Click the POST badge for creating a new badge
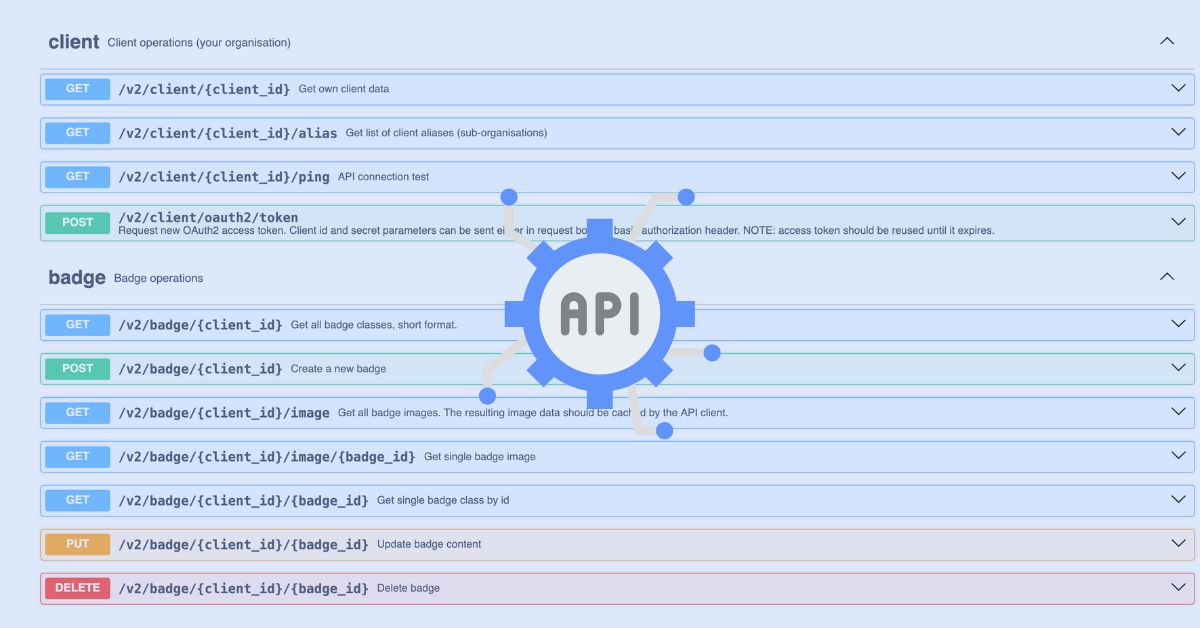1200x628 pixels. tap(77, 368)
